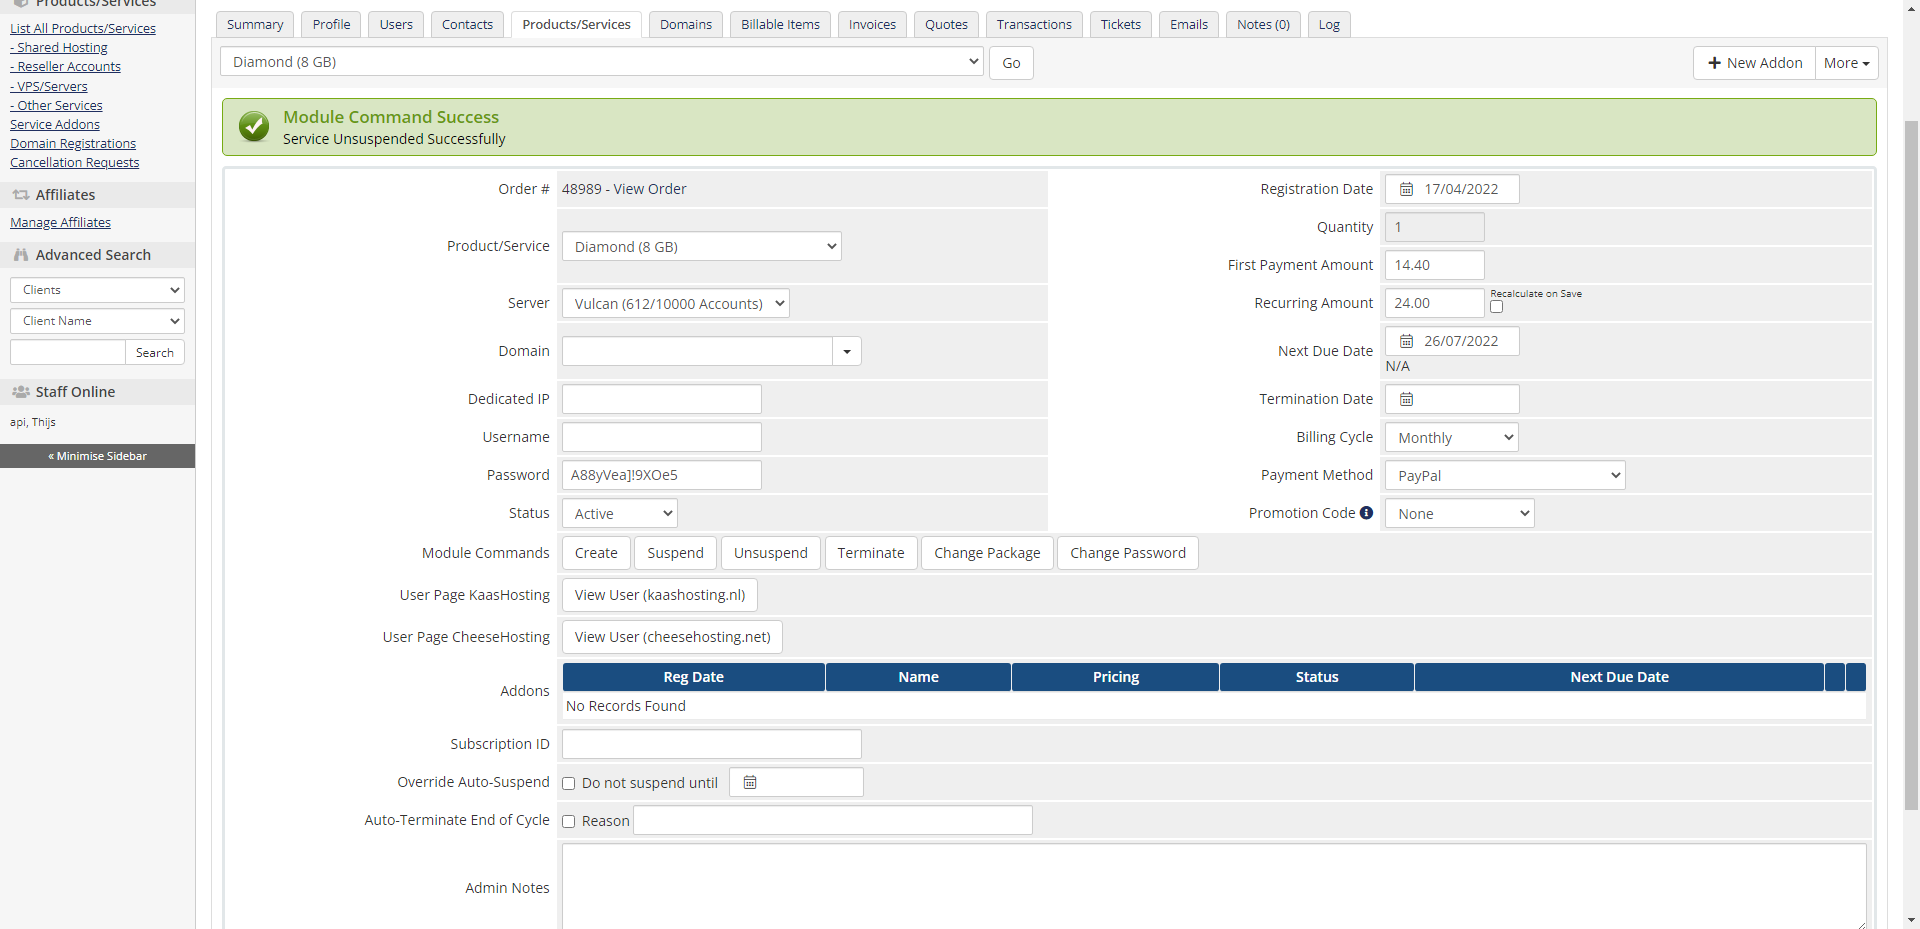Click the Override Auto-Suspend calendar icon

click(x=750, y=782)
